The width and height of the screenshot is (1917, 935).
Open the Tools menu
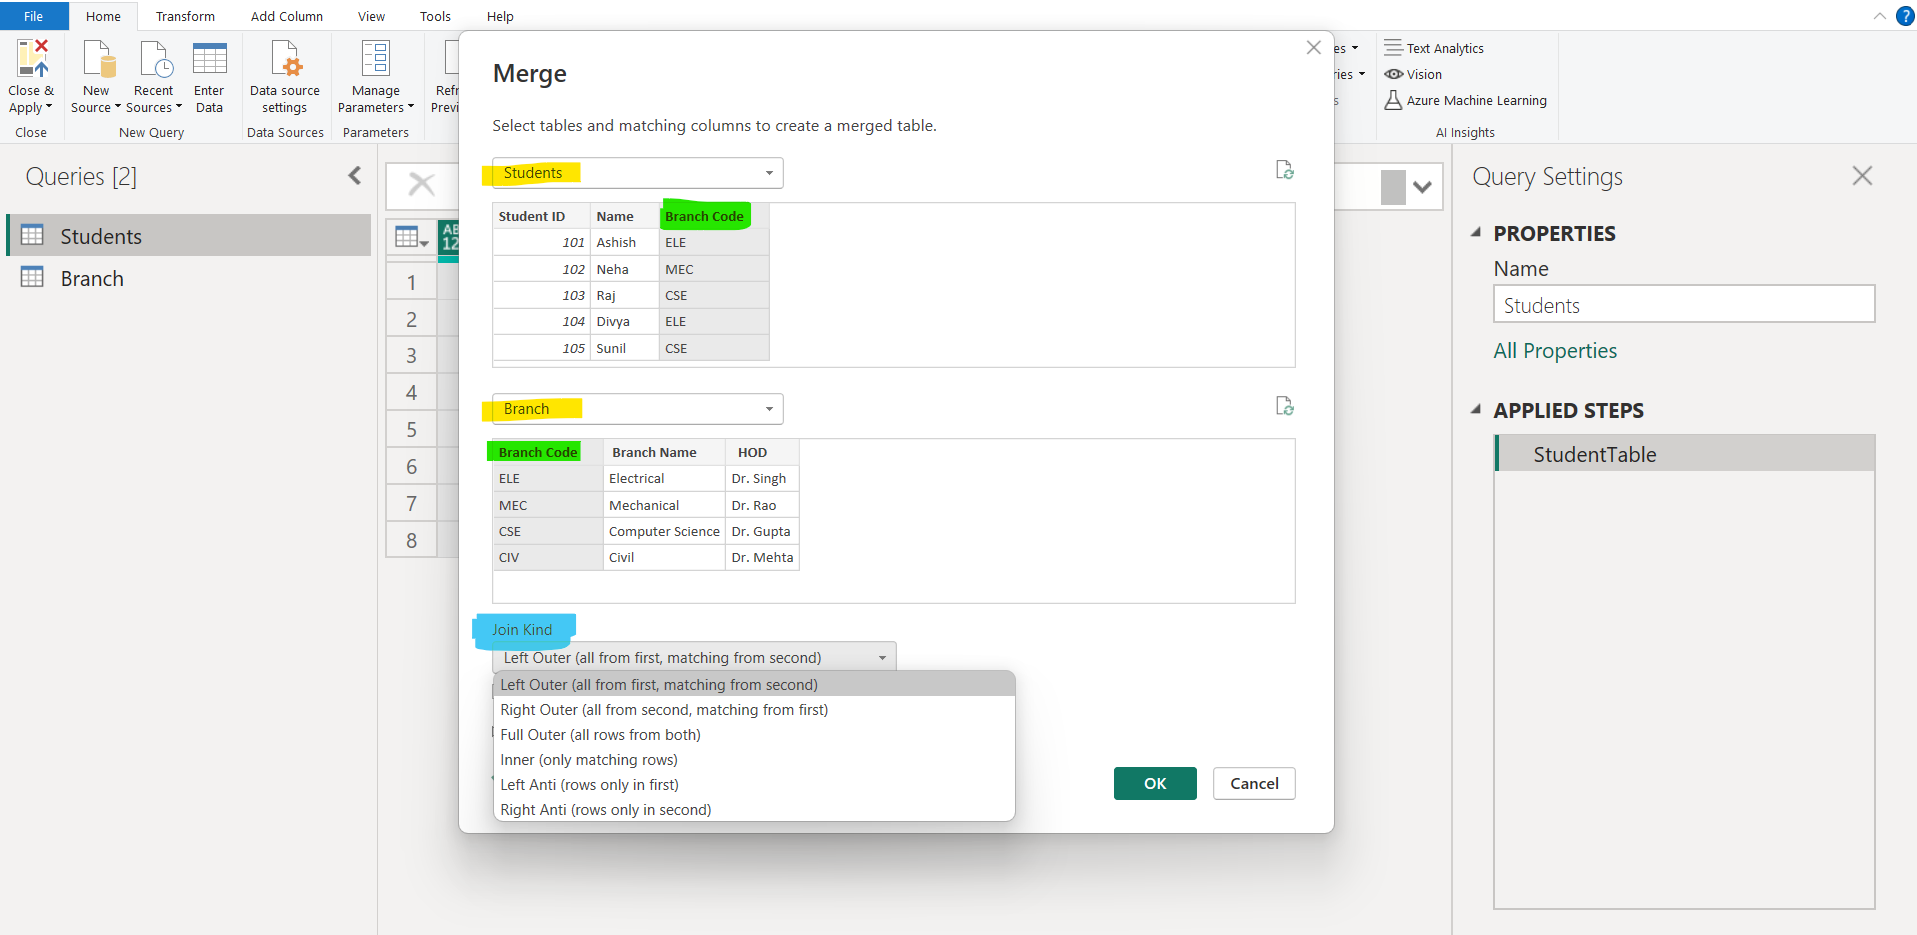(x=434, y=16)
